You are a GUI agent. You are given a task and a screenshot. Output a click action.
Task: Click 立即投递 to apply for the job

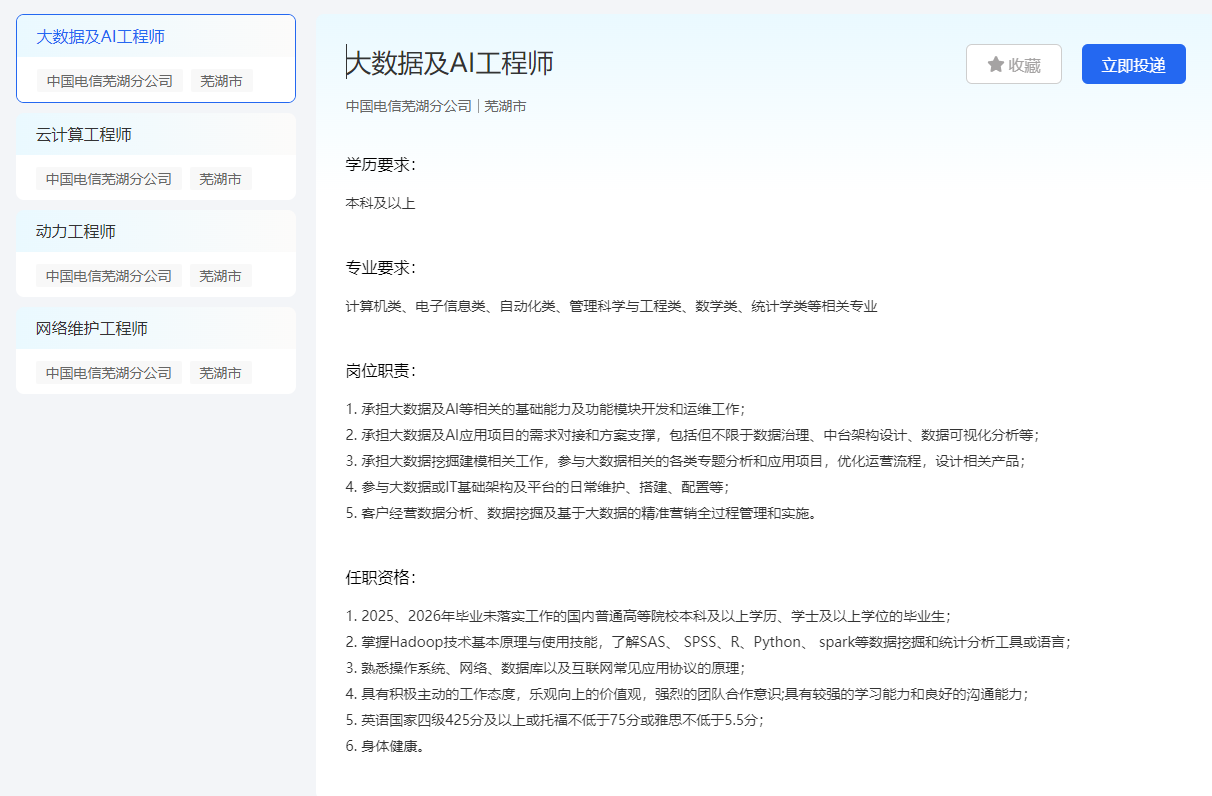(x=1133, y=63)
